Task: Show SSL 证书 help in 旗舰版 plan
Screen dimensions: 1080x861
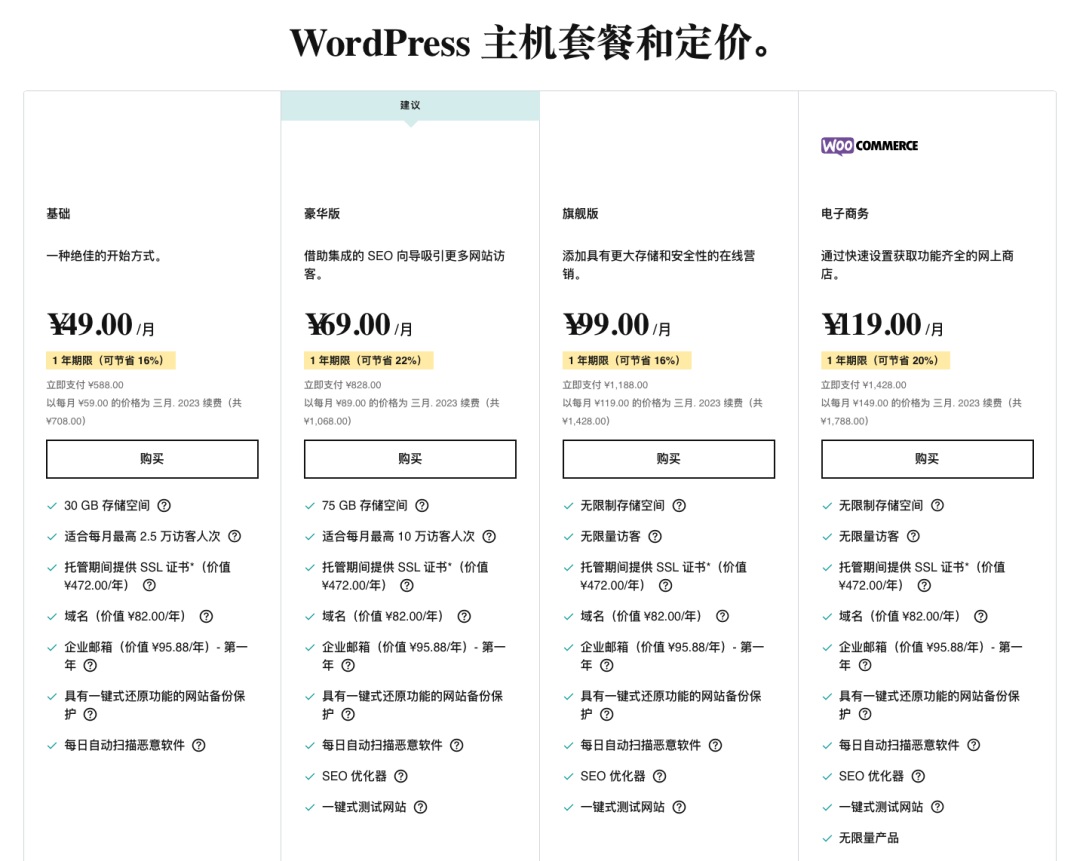Action: [665, 585]
